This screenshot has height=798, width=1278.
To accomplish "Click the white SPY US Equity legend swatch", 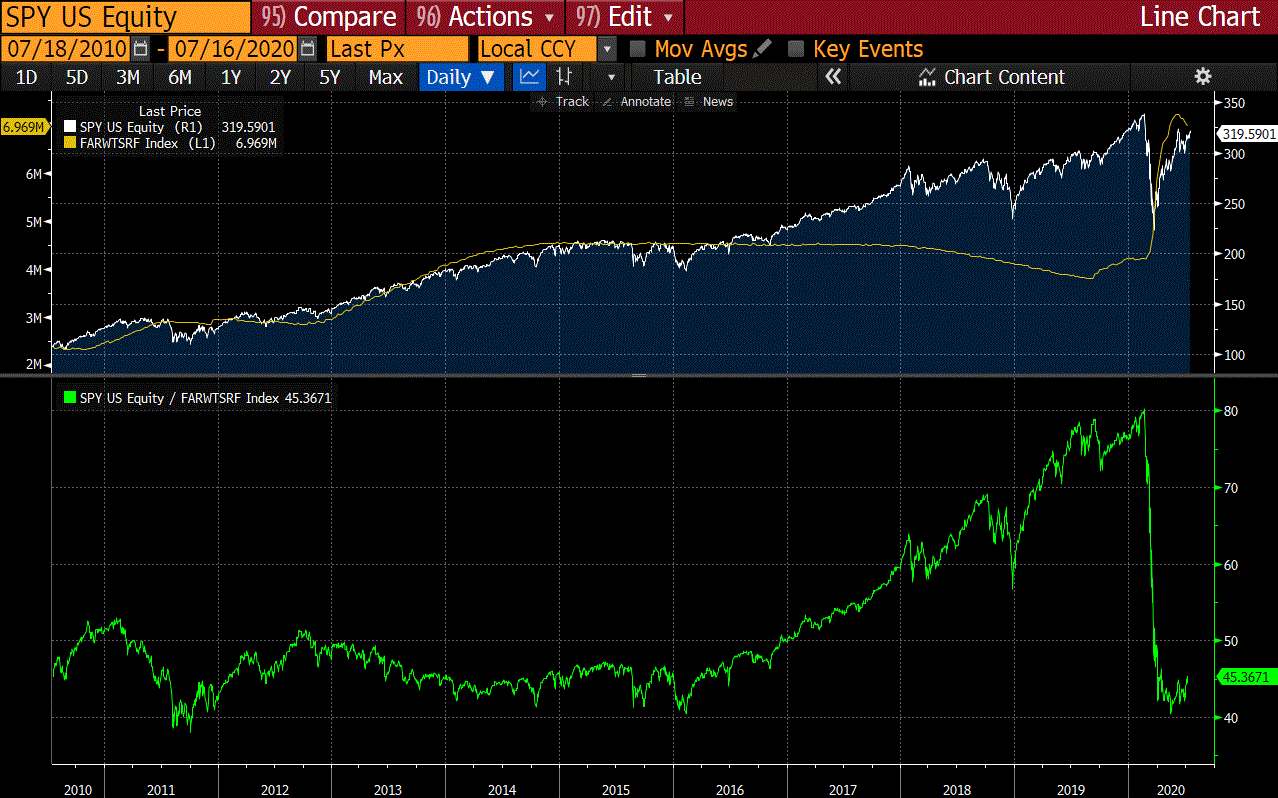I will tap(69, 127).
